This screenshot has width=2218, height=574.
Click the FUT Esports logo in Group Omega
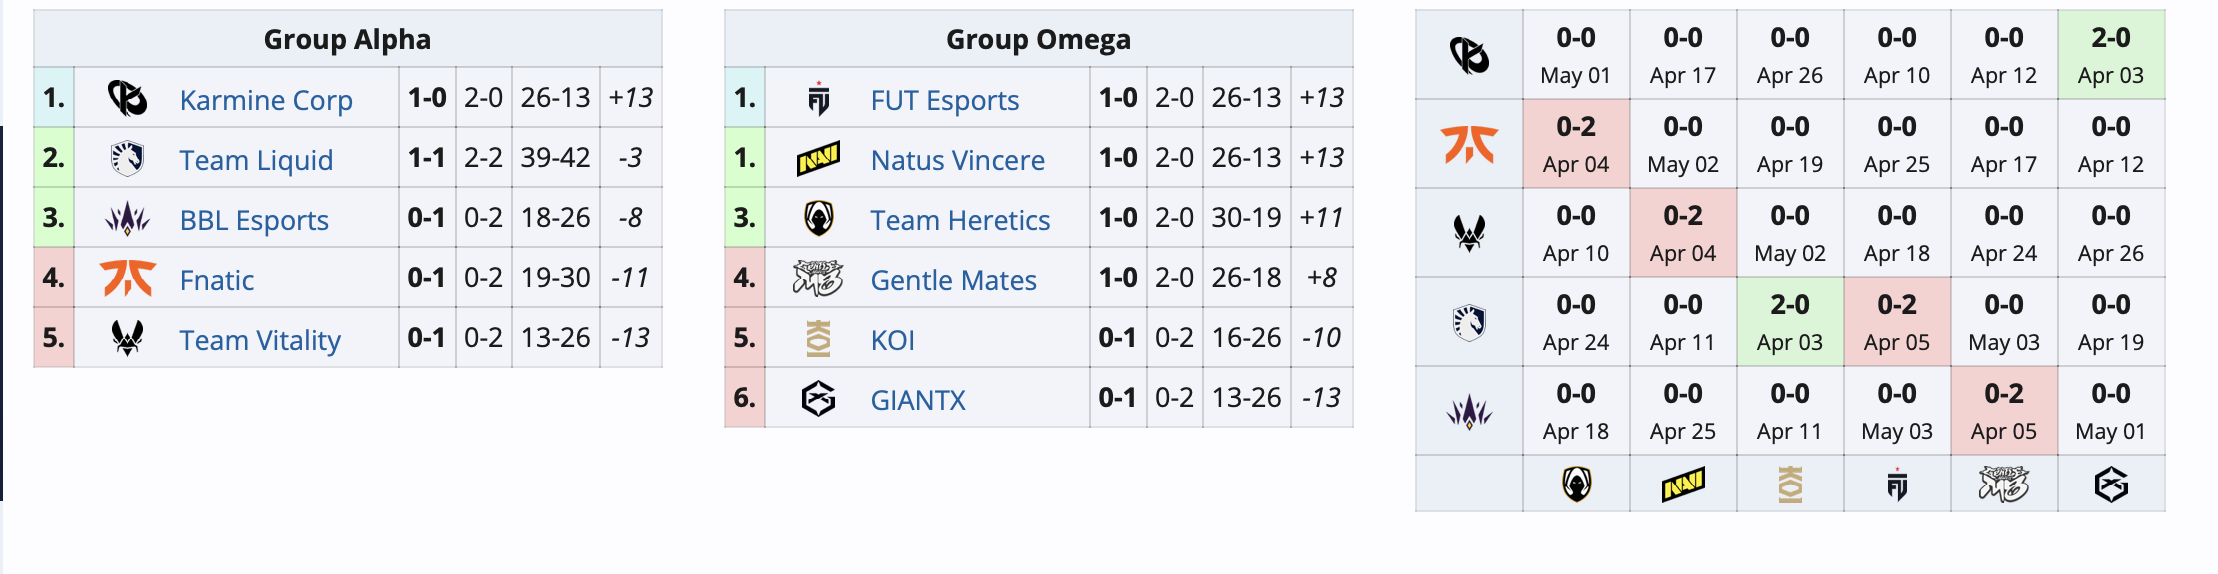(818, 98)
